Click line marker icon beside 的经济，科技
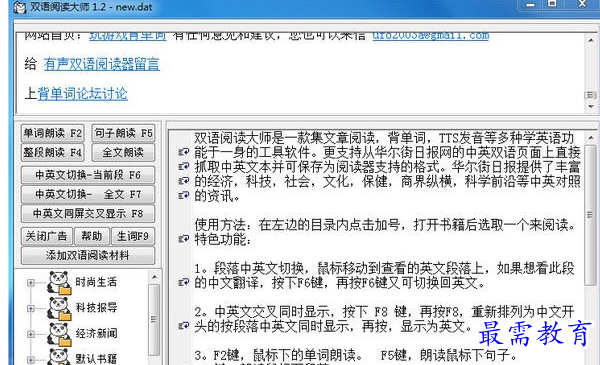 (x=184, y=181)
